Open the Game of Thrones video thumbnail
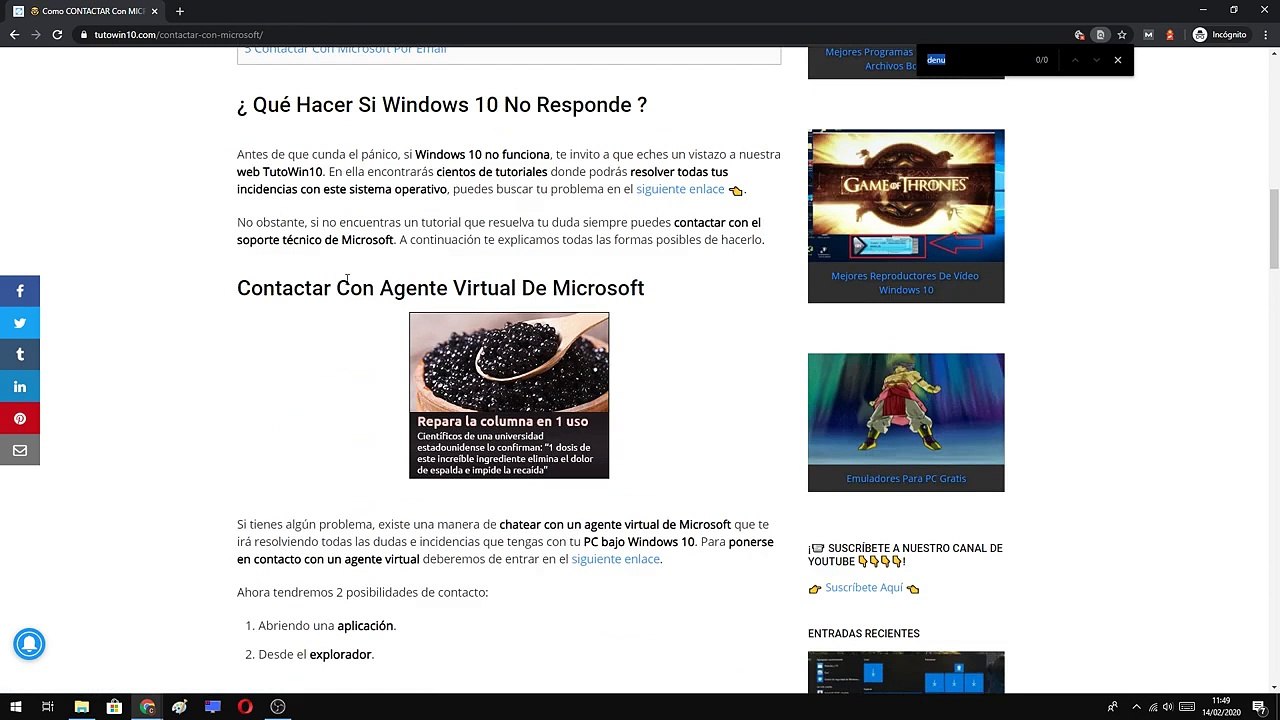 point(906,195)
